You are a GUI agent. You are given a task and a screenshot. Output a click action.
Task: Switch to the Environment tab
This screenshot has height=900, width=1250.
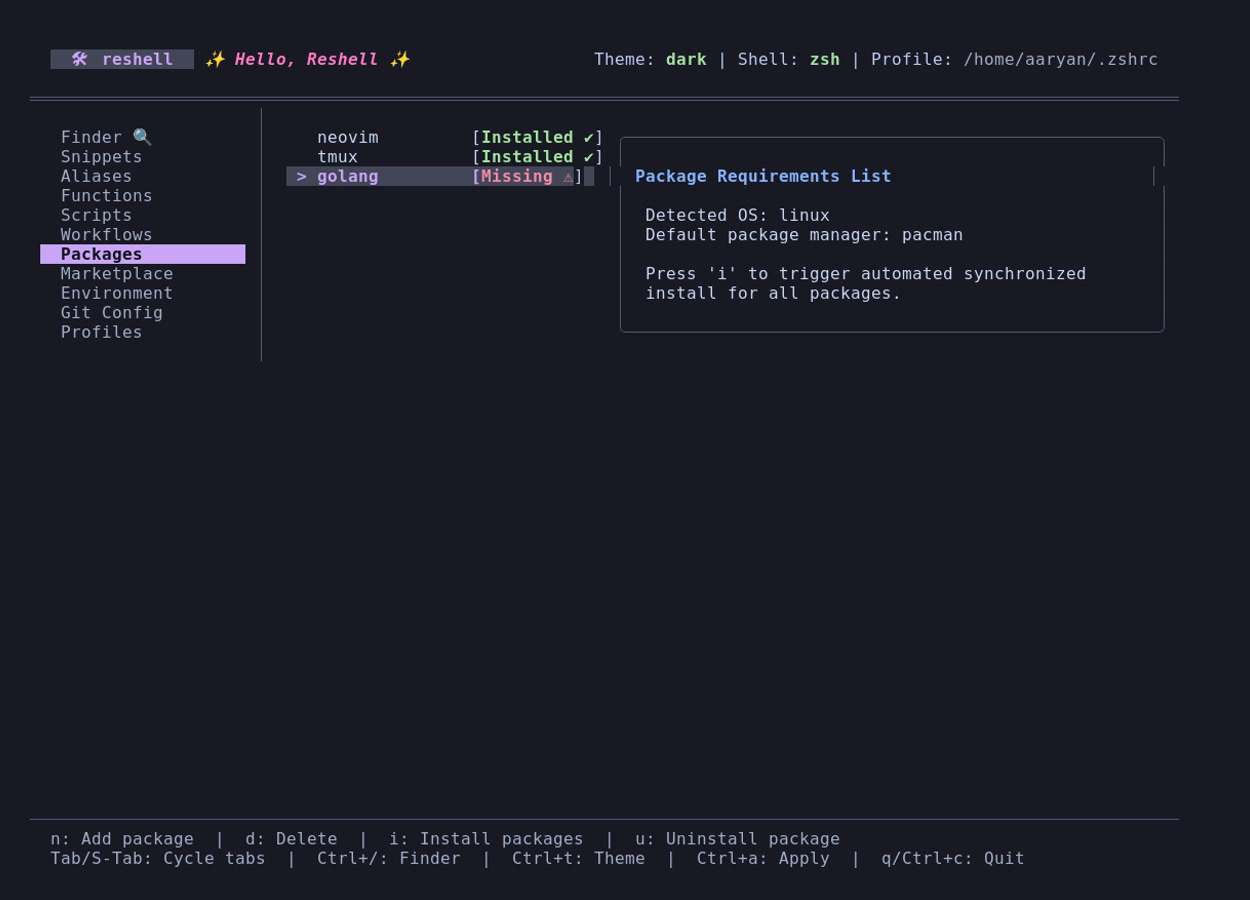point(117,293)
